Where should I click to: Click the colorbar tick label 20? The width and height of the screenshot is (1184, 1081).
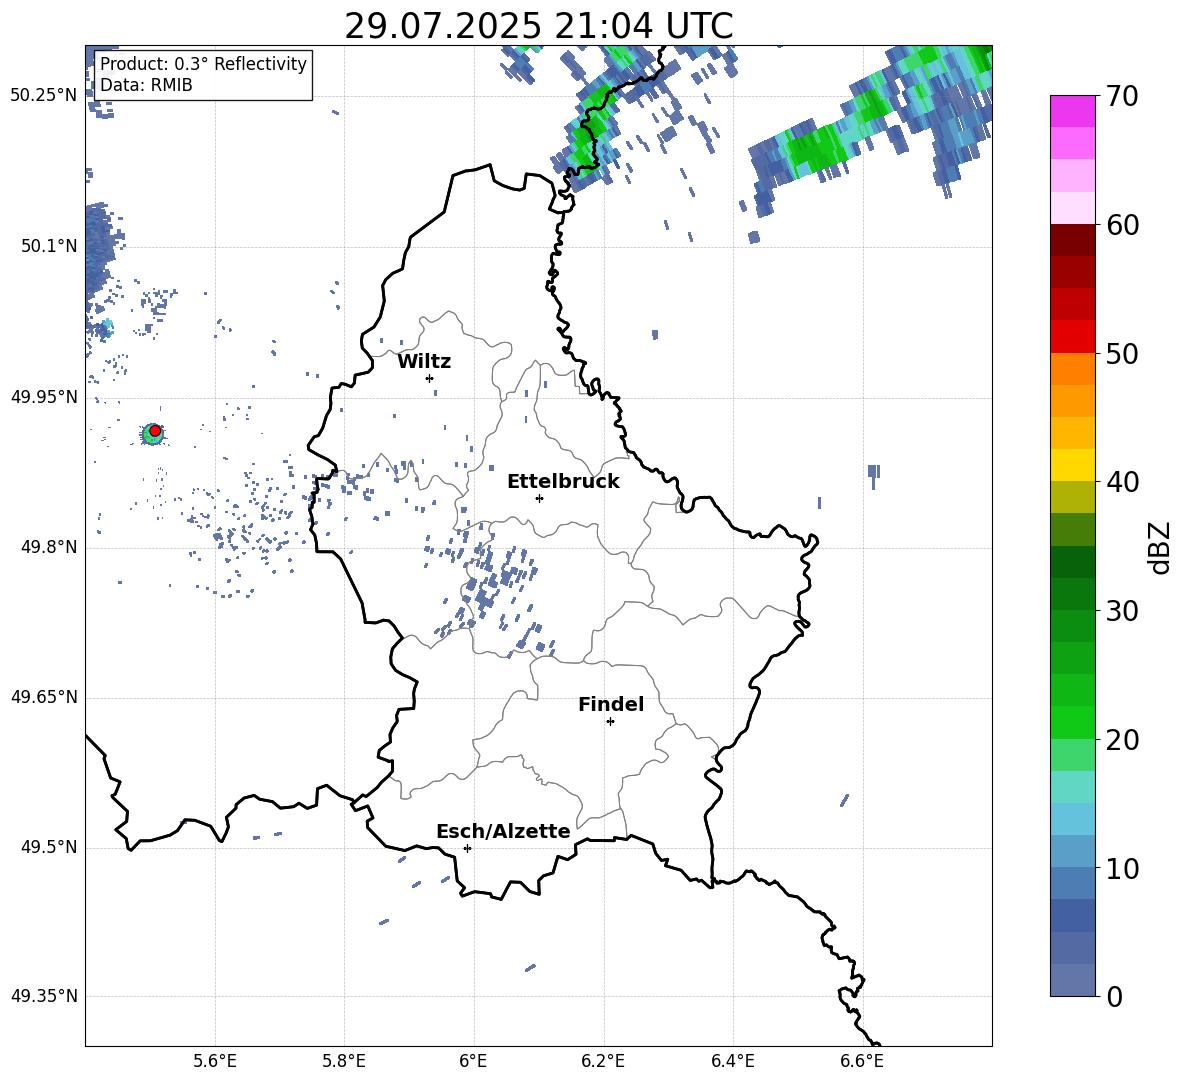pyautogui.click(x=1122, y=739)
